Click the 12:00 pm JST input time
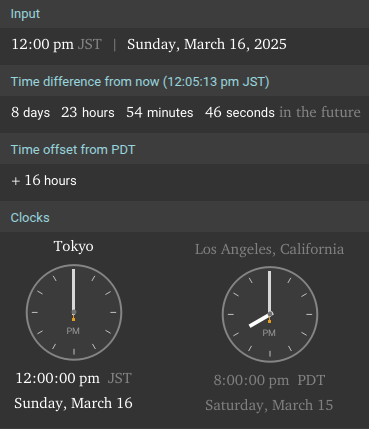369x429 pixels. click(x=56, y=44)
